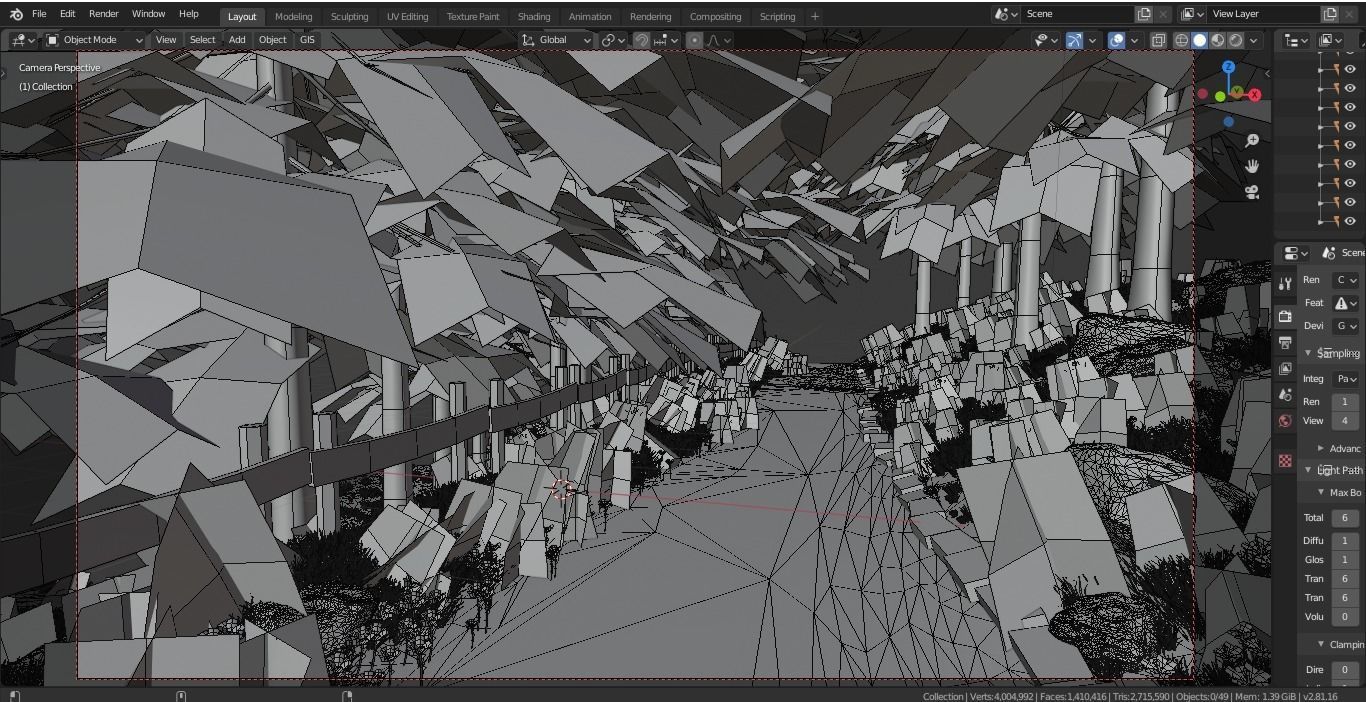Open outliner editor type dropdown
This screenshot has width=1366, height=702.
(1296, 40)
